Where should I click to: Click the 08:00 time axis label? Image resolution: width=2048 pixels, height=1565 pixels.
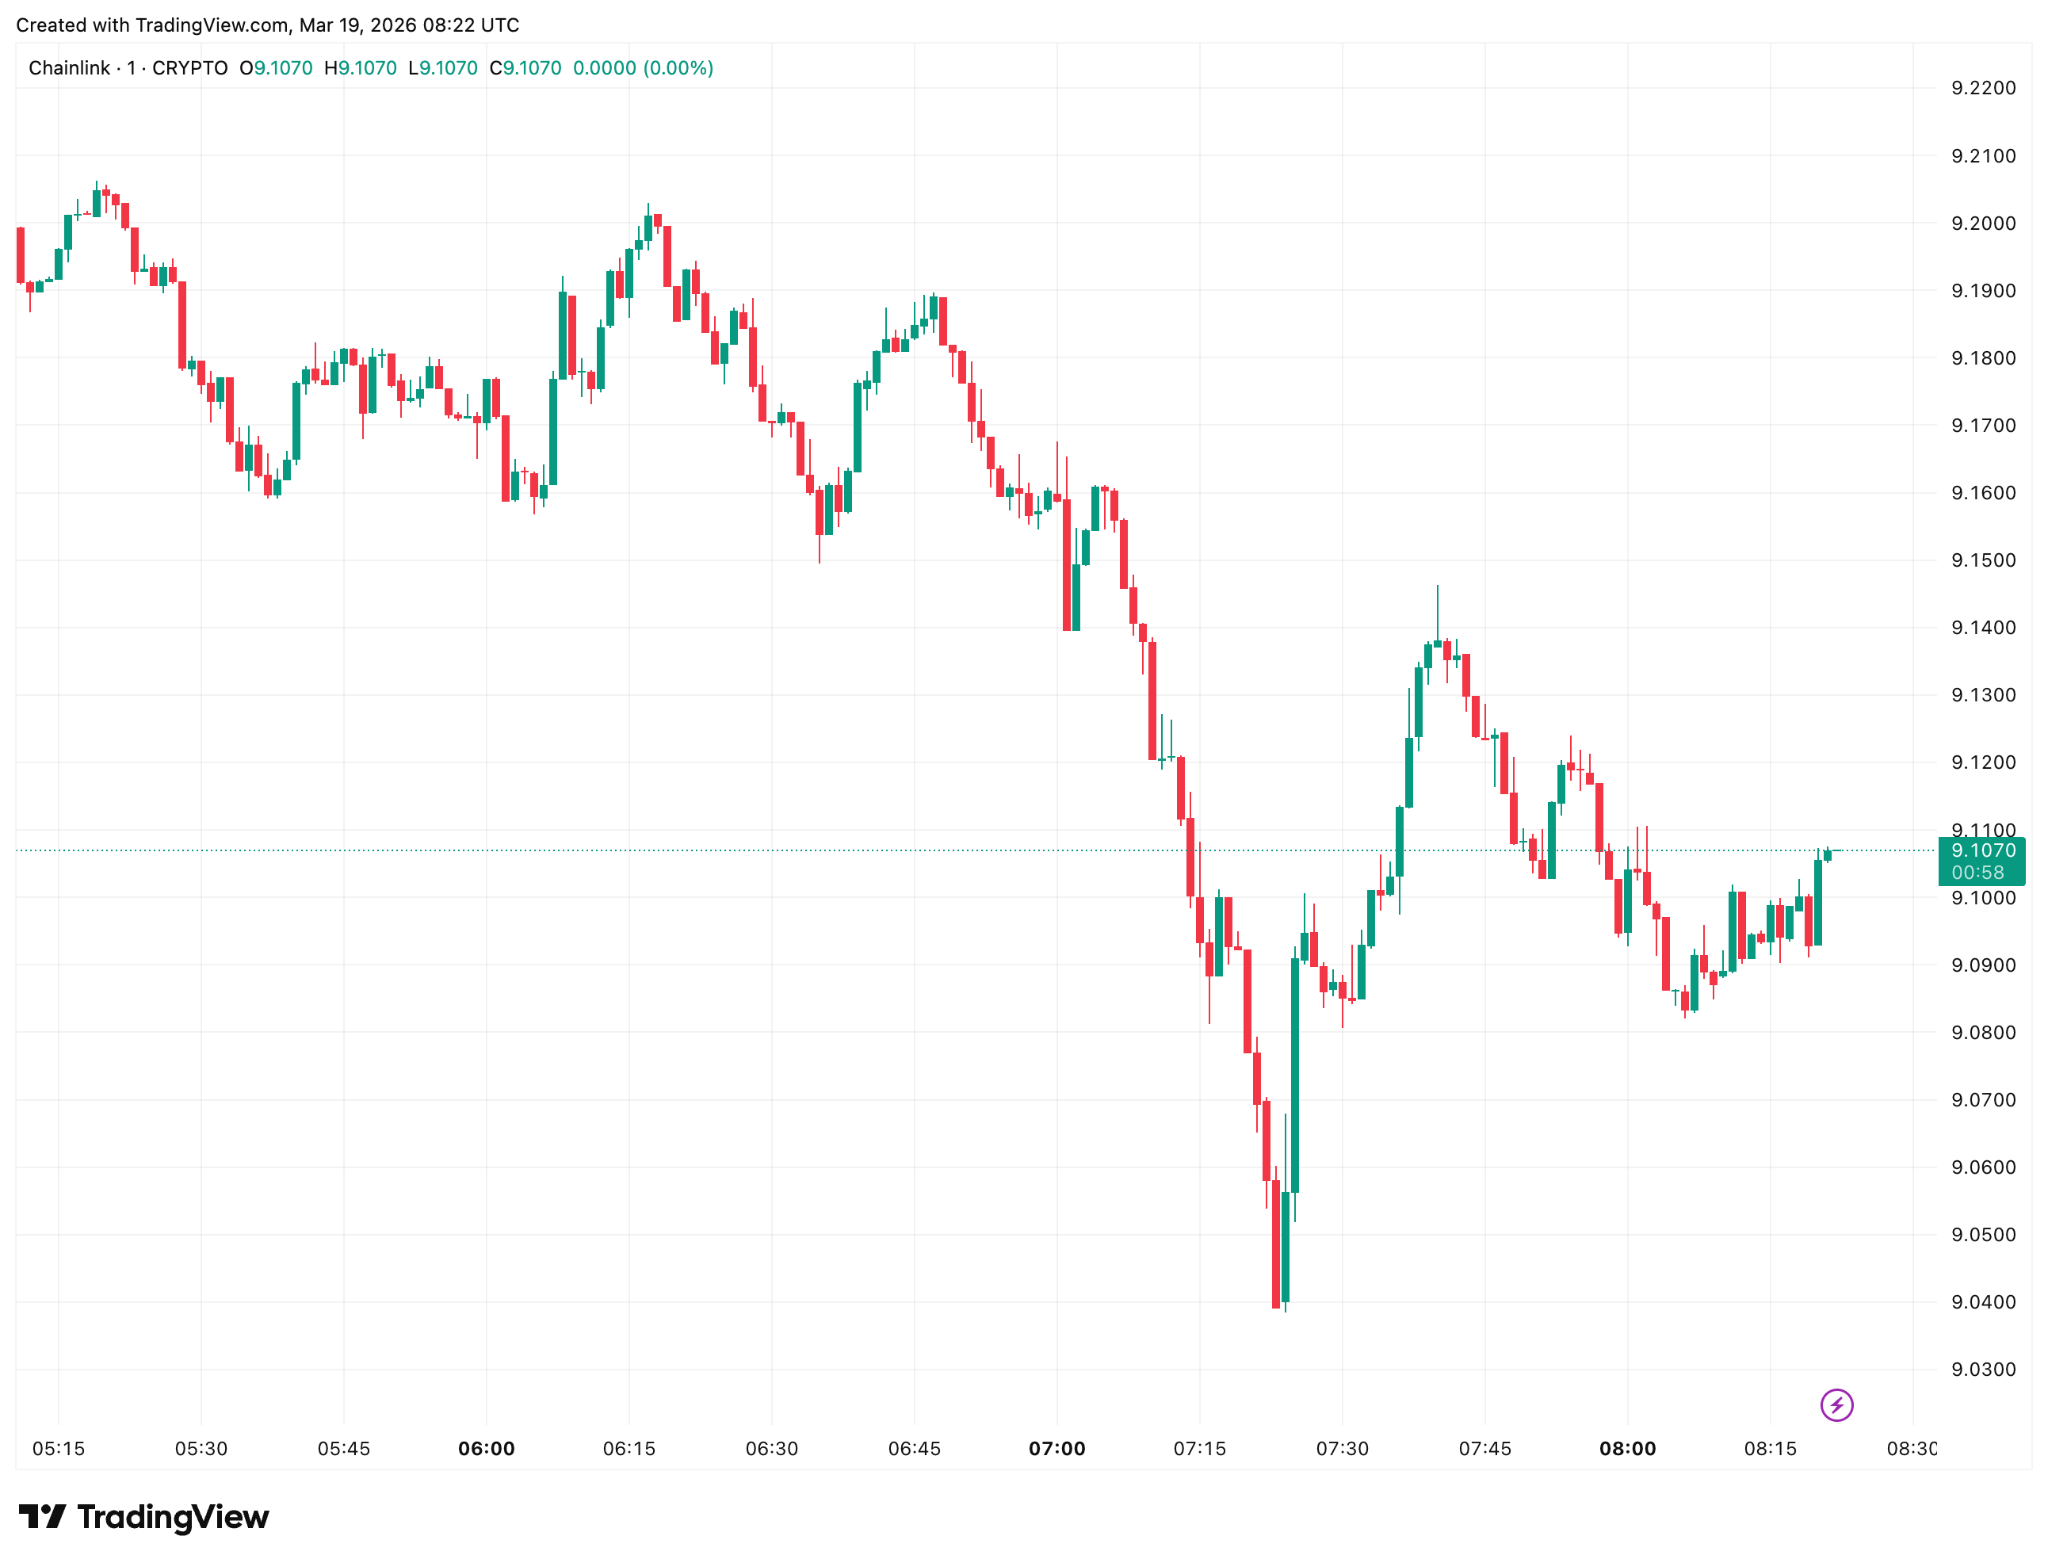coord(1627,1449)
